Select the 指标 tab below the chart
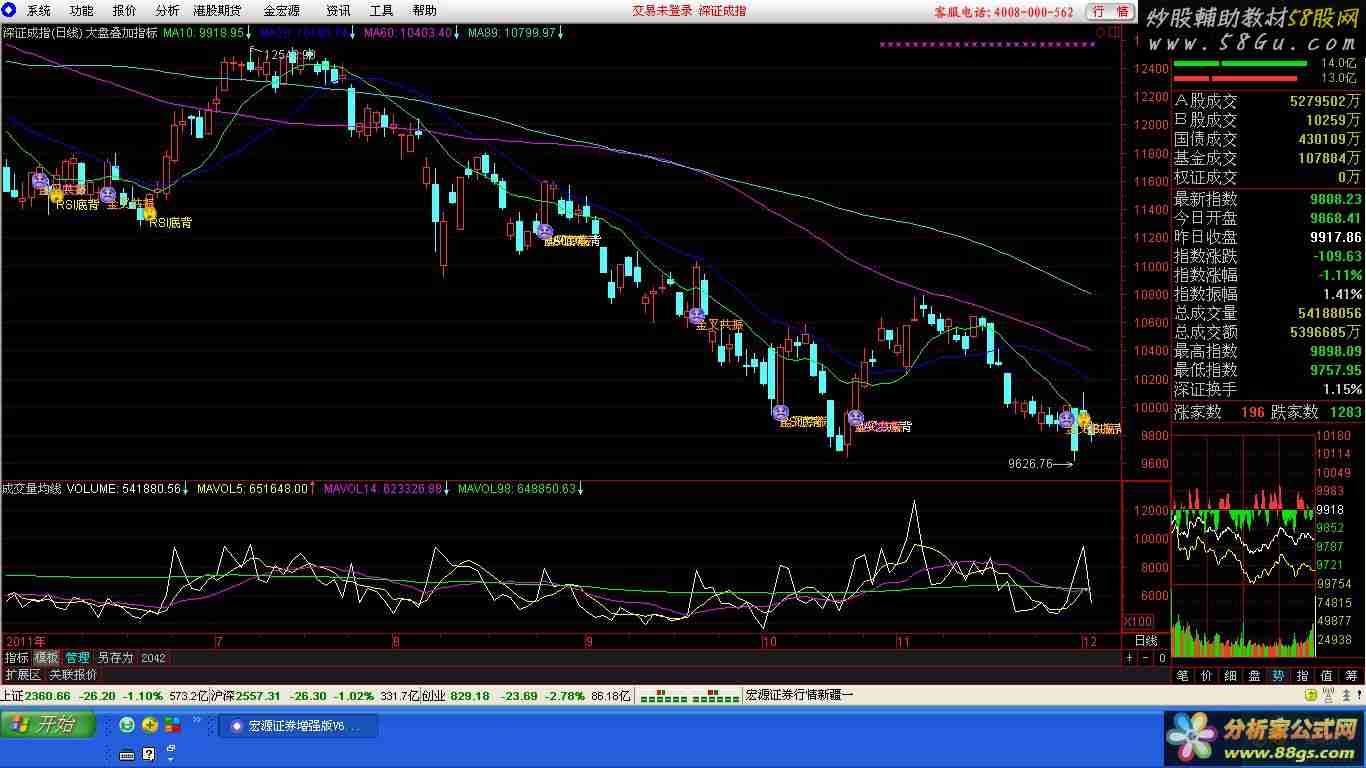Image resolution: width=1366 pixels, height=768 pixels. (16, 658)
